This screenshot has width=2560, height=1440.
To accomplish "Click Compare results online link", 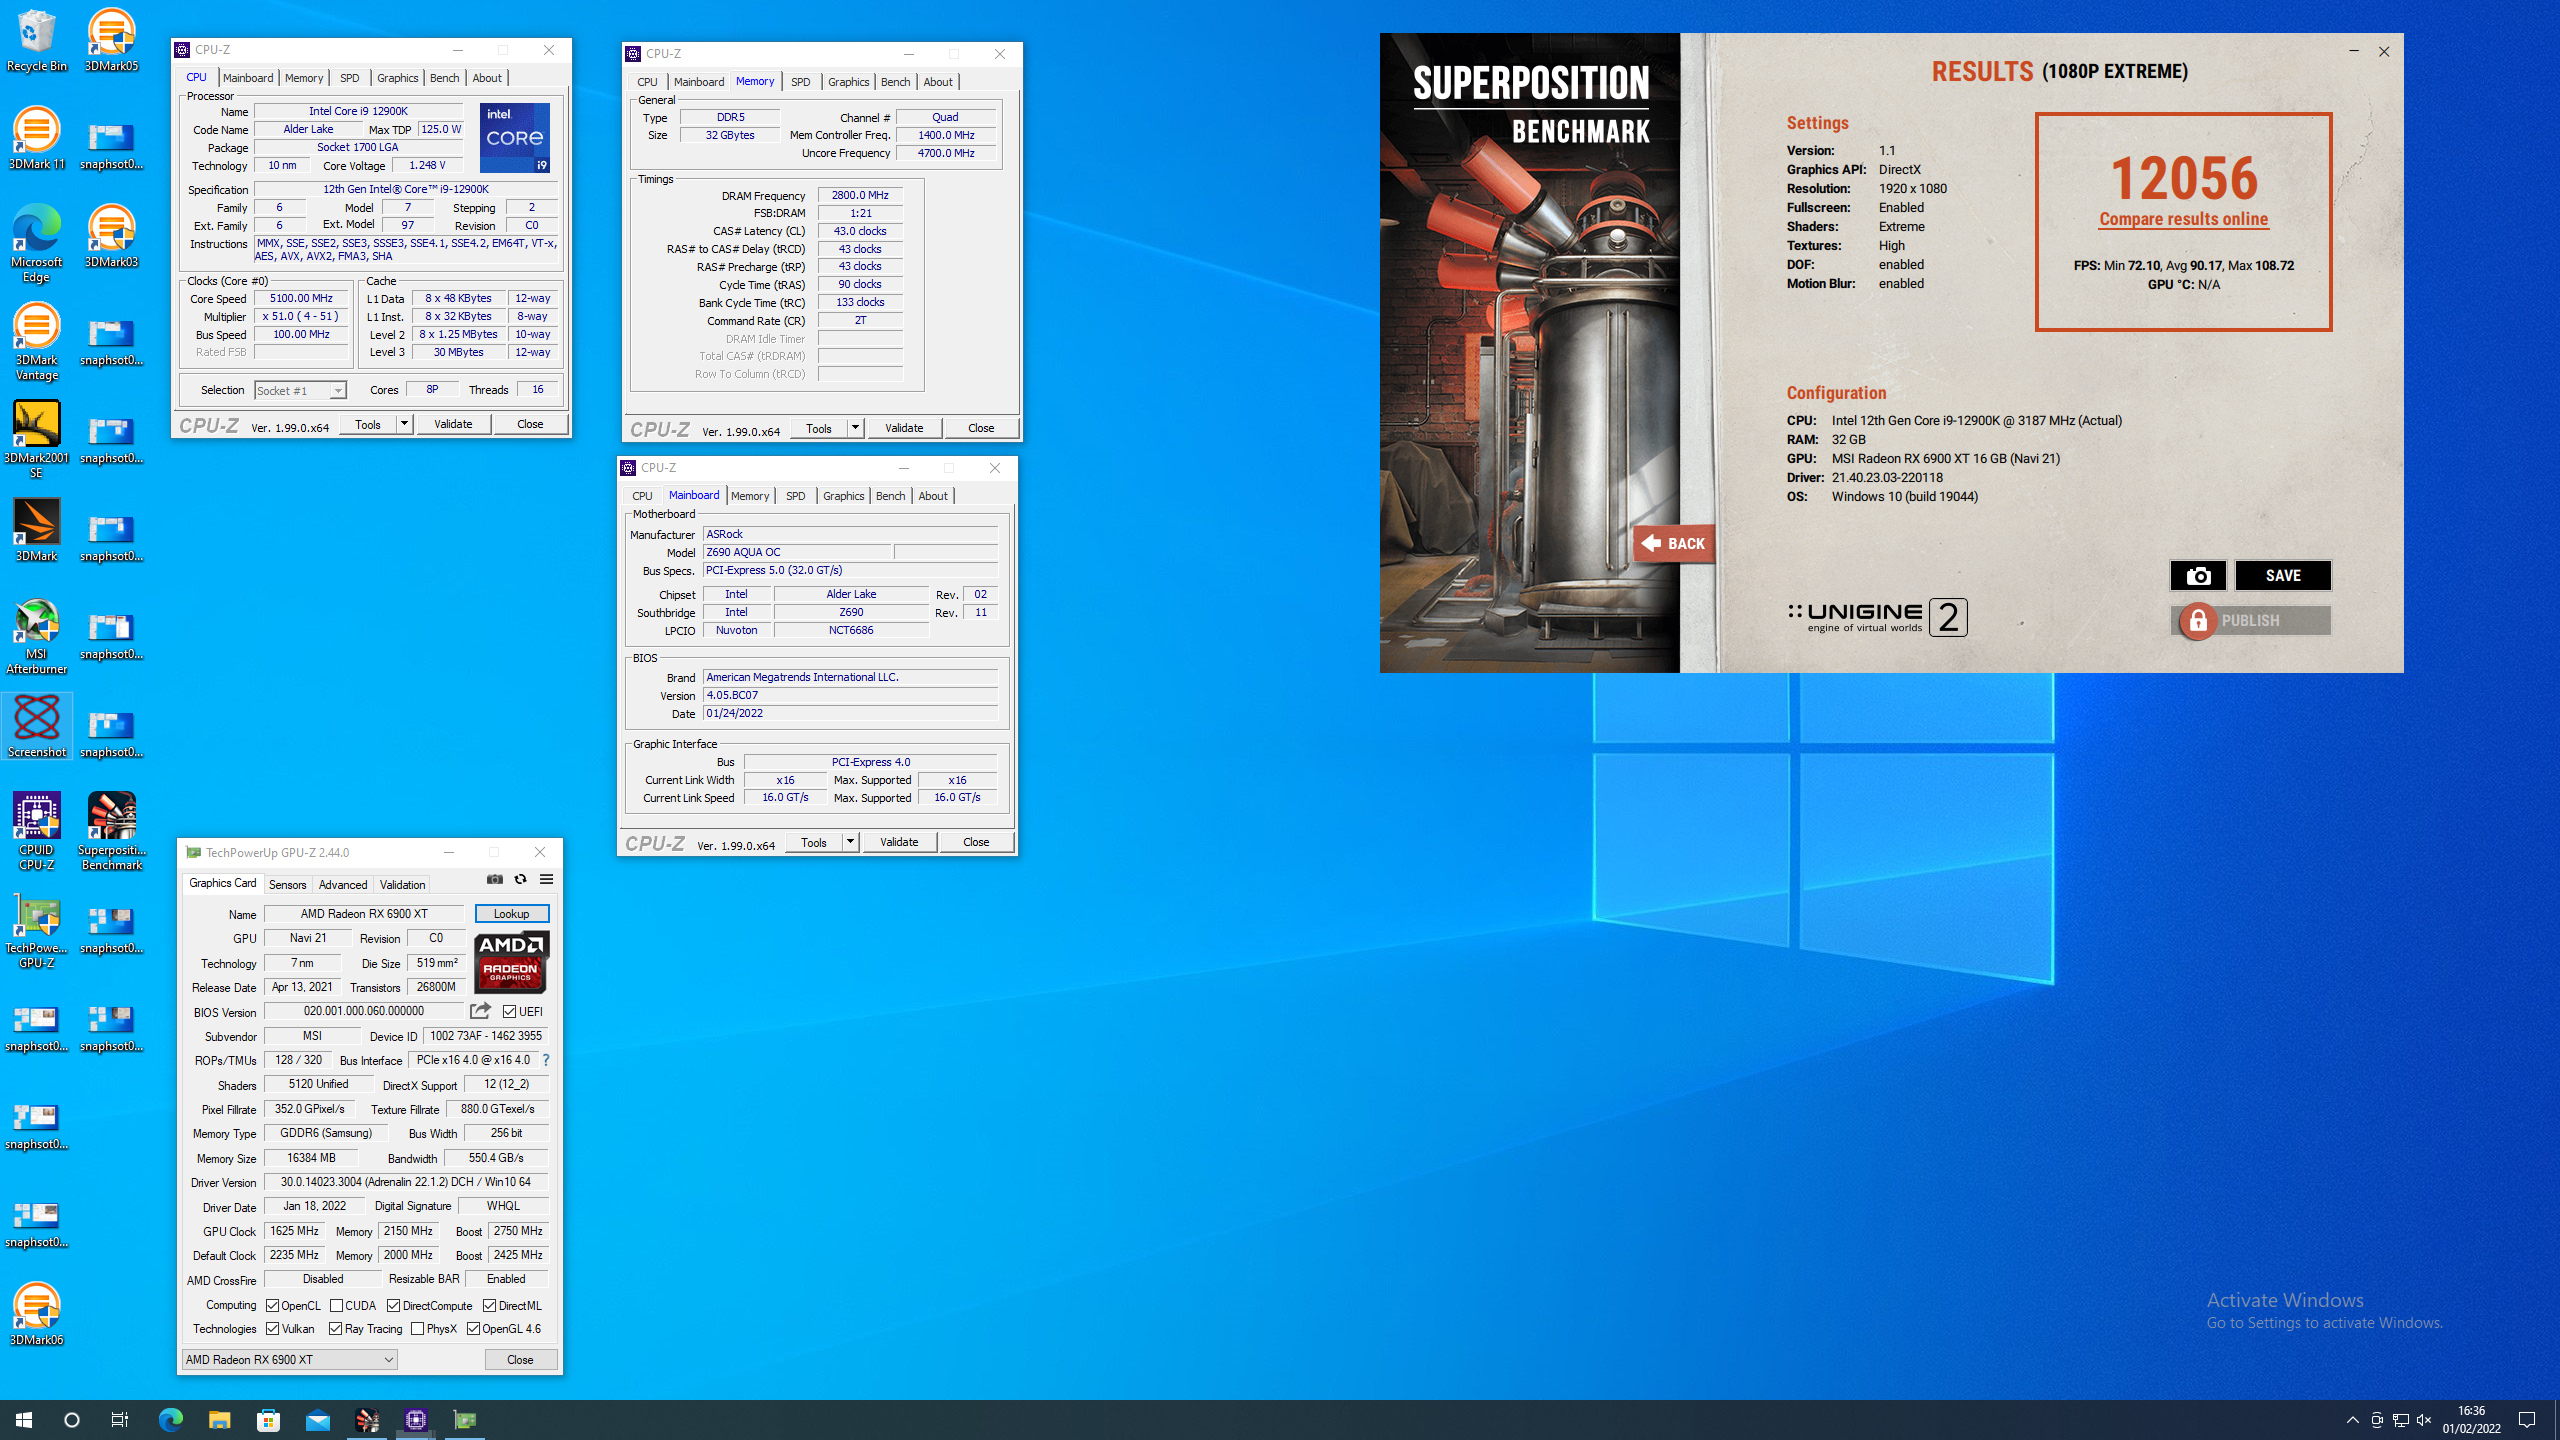I will point(2183,219).
